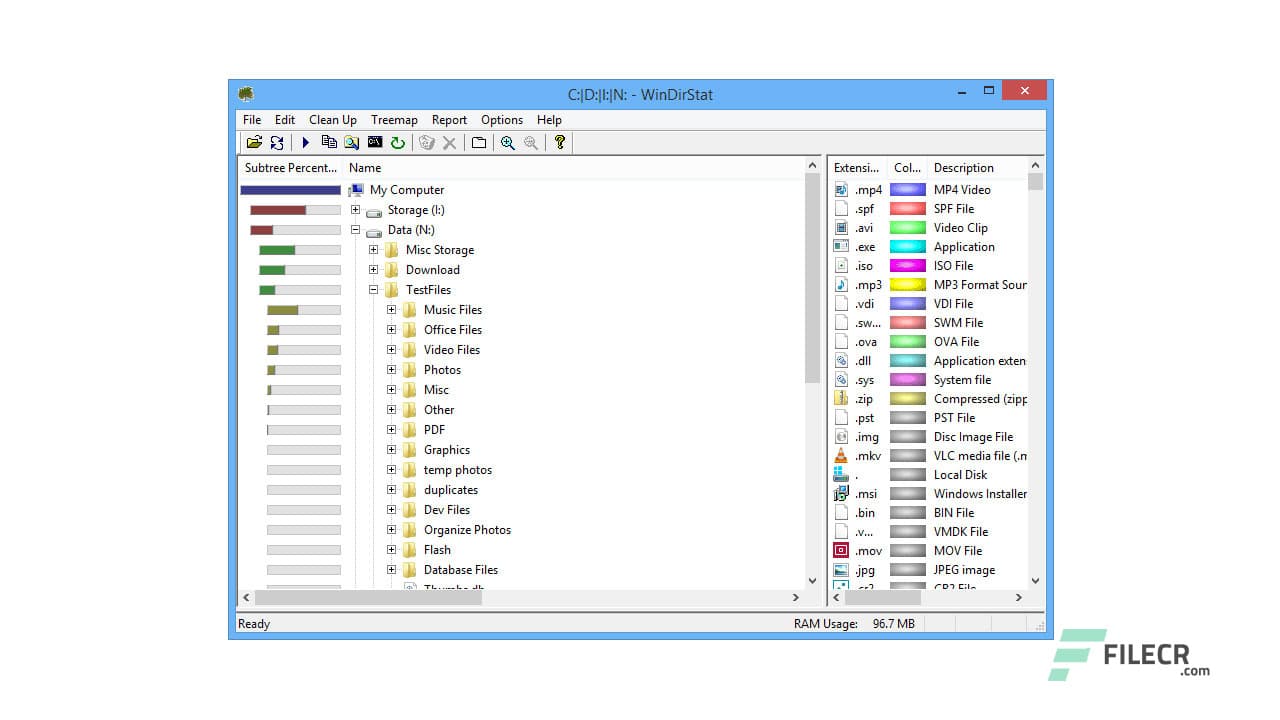Expand the Music Files folder
This screenshot has height=720, width=1280.
(391, 310)
